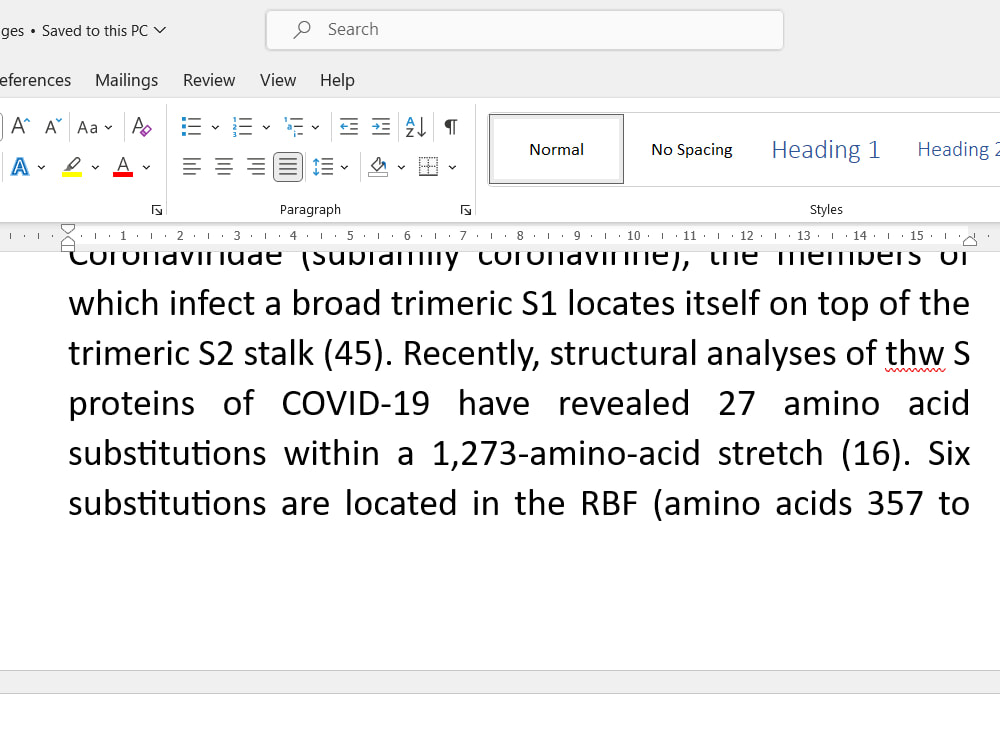Click the word 'Recently' in the document
The height and width of the screenshot is (750, 1000).
click(471, 353)
